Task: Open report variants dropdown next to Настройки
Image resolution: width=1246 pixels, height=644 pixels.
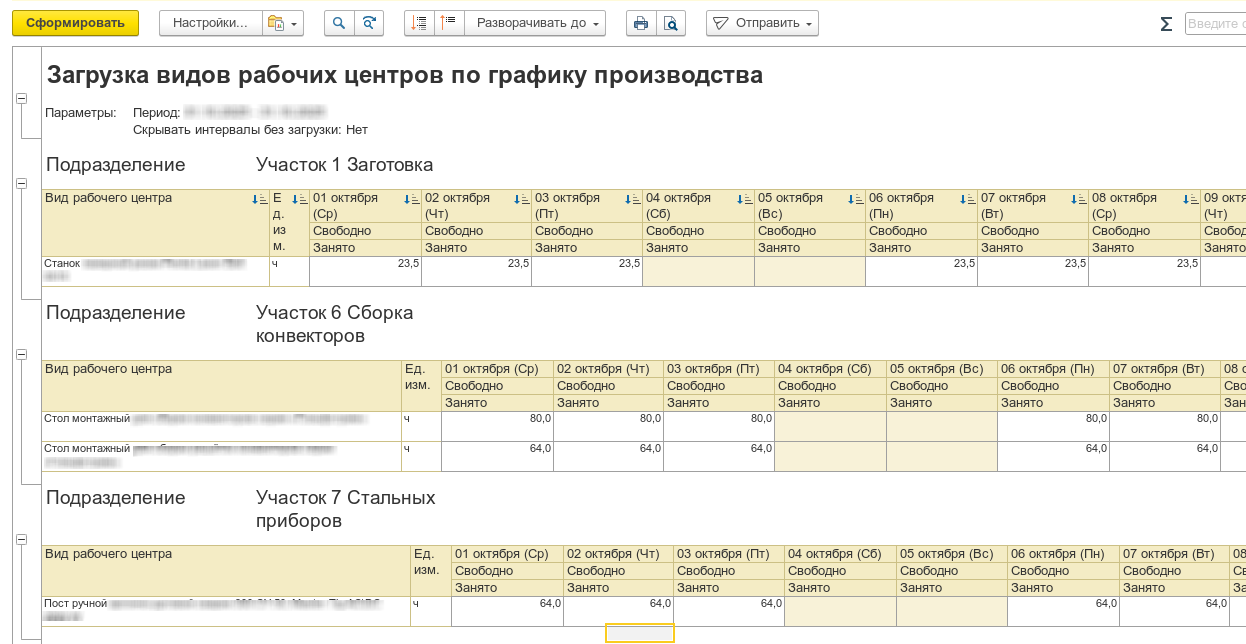Action: (282, 23)
